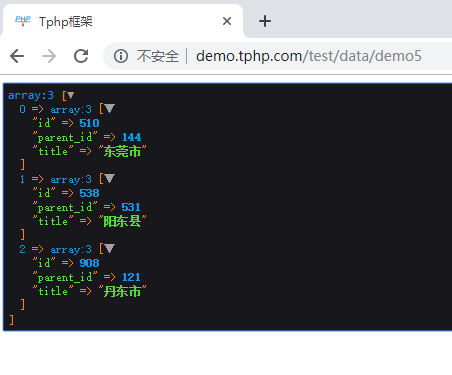Click the id value 908

(89, 263)
